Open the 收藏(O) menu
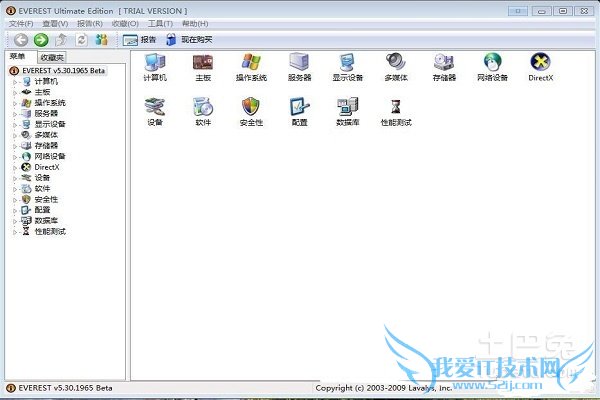Screen dimensions: 600x400 pos(125,24)
